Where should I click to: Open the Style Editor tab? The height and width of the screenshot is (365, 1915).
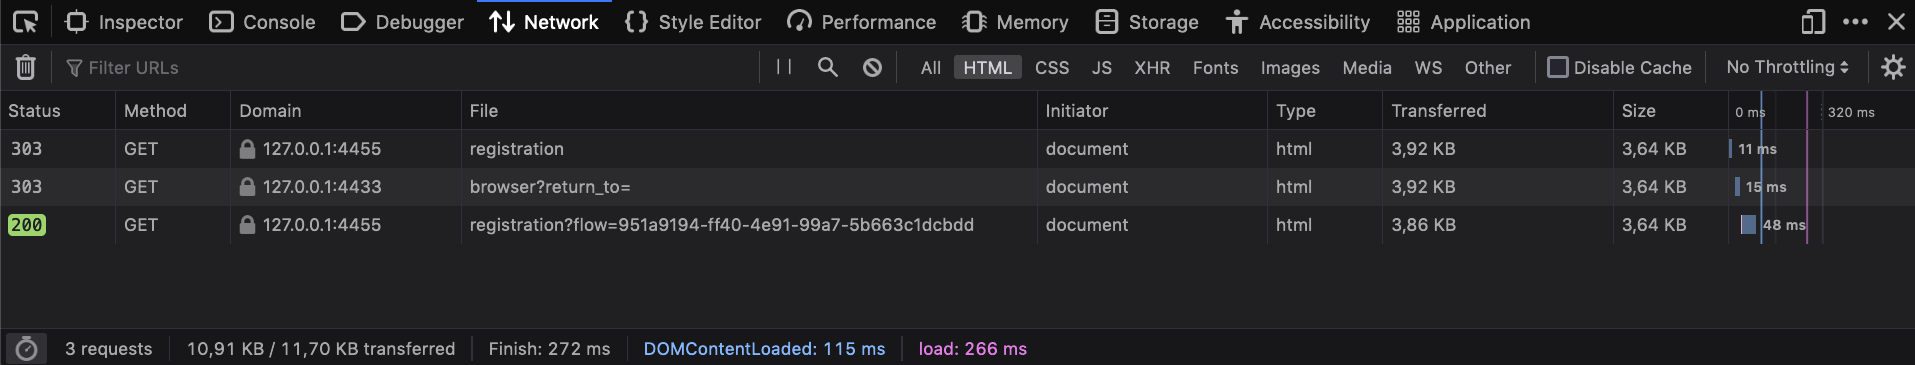[x=693, y=22]
